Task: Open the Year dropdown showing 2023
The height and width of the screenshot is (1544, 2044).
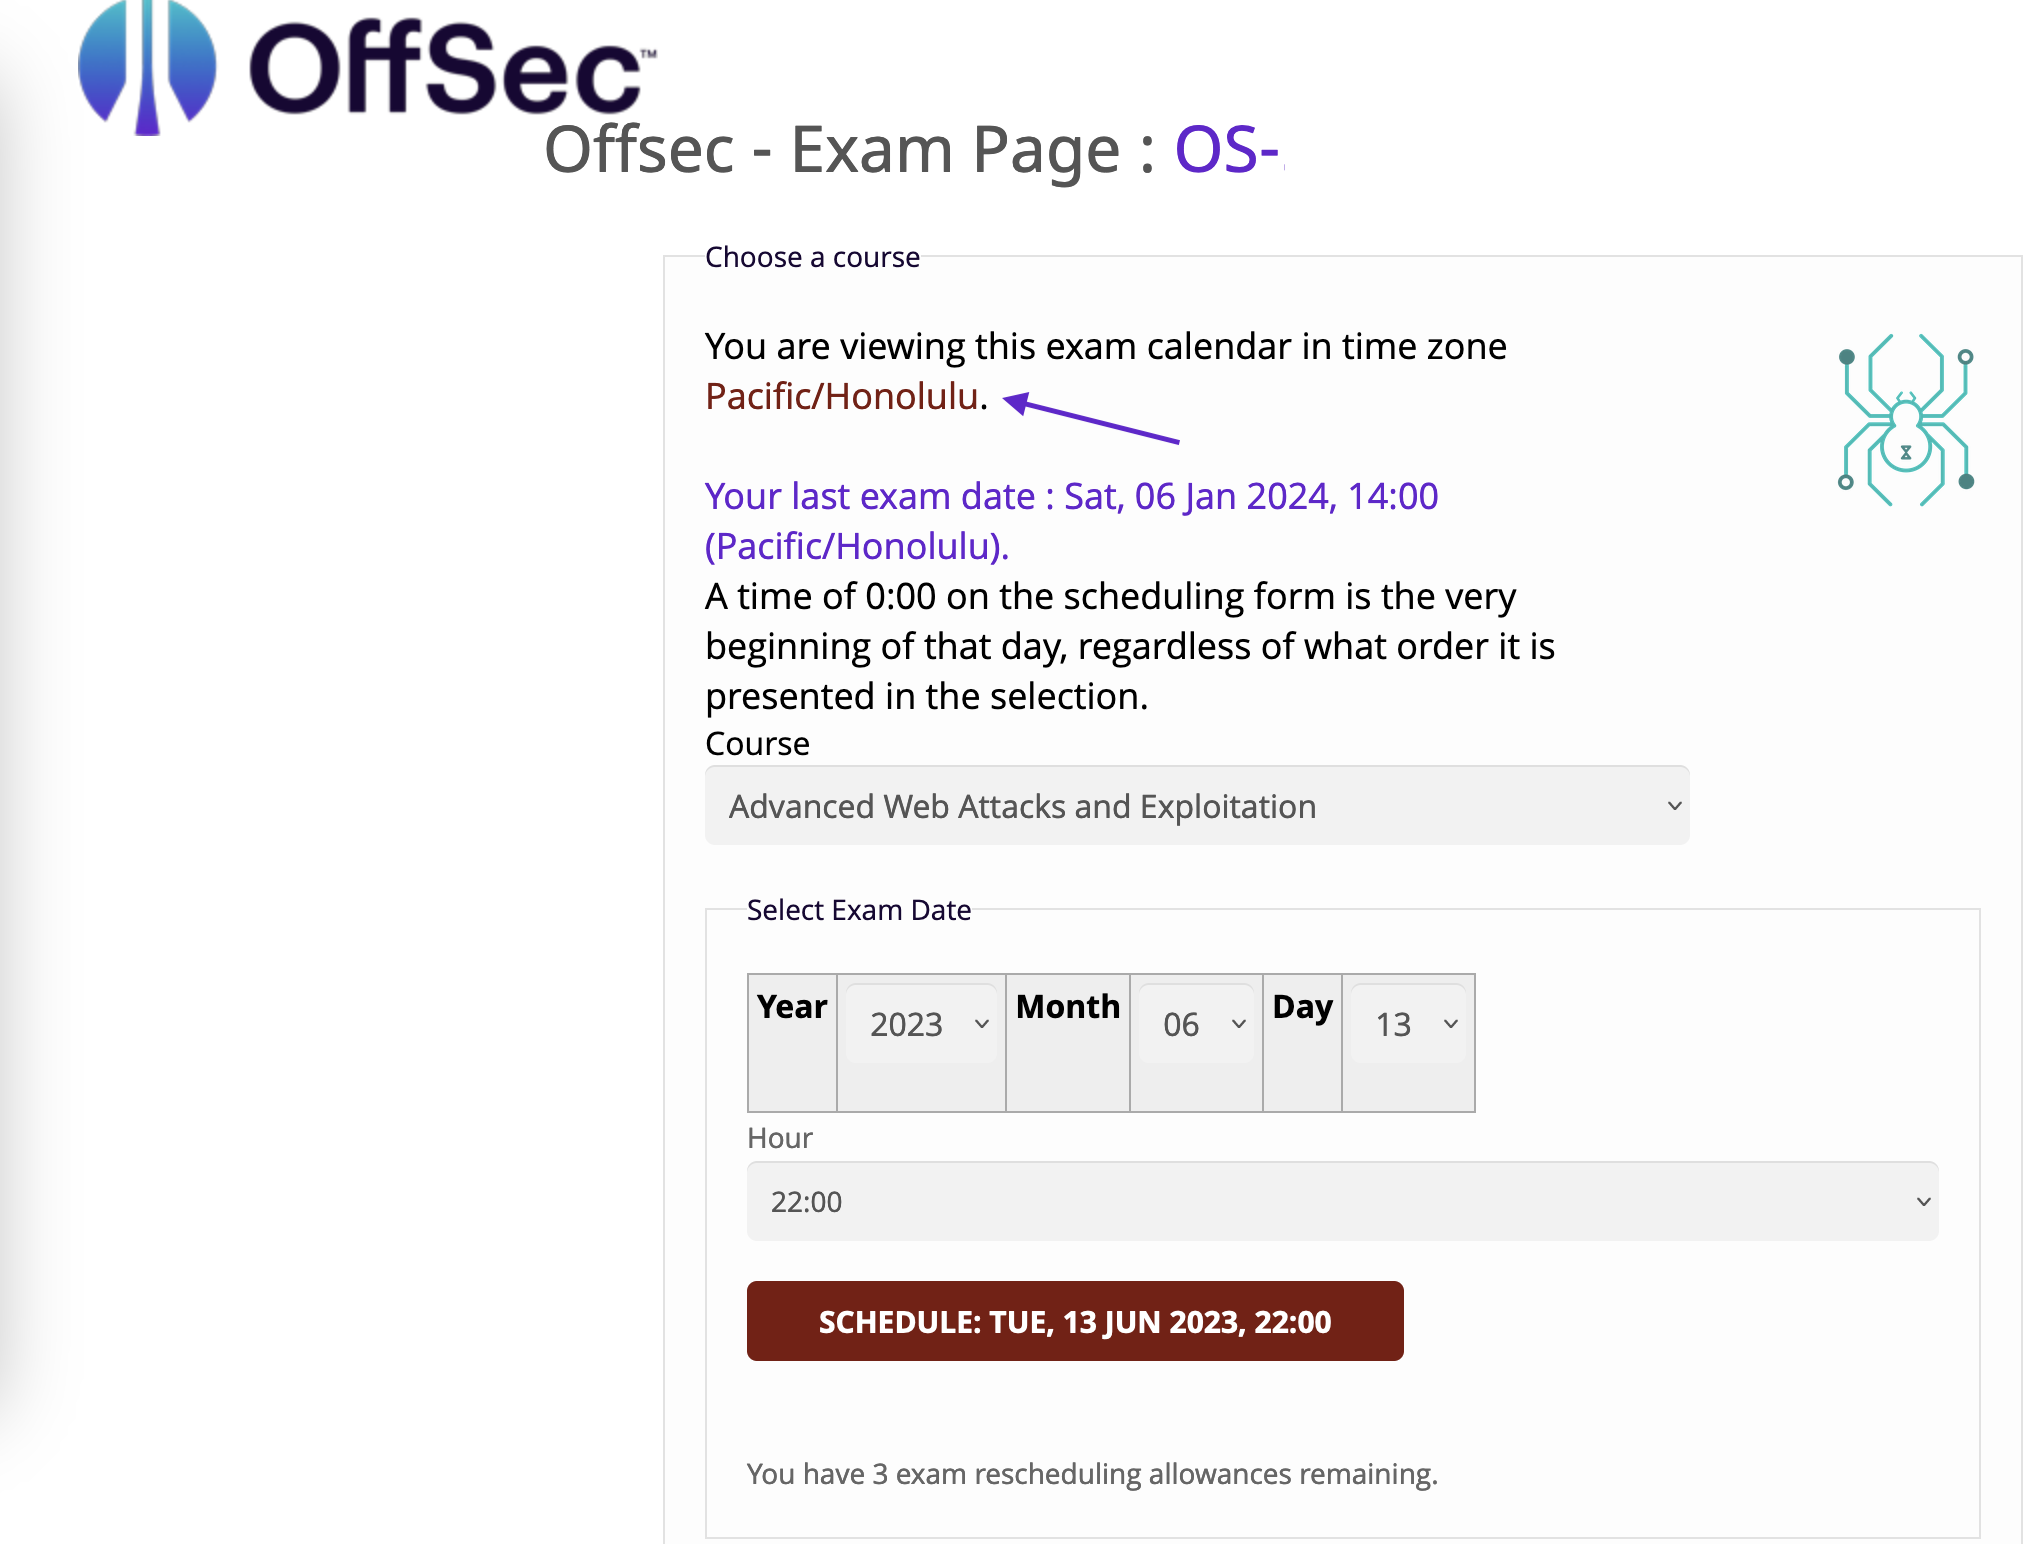Action: point(920,1022)
